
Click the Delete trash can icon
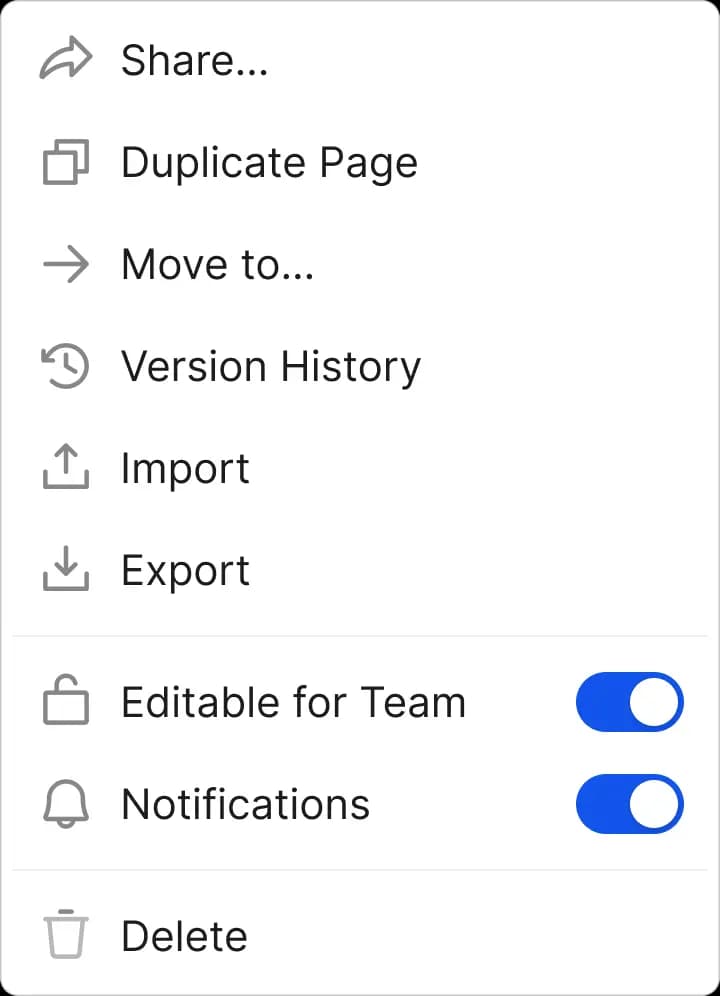(x=66, y=936)
